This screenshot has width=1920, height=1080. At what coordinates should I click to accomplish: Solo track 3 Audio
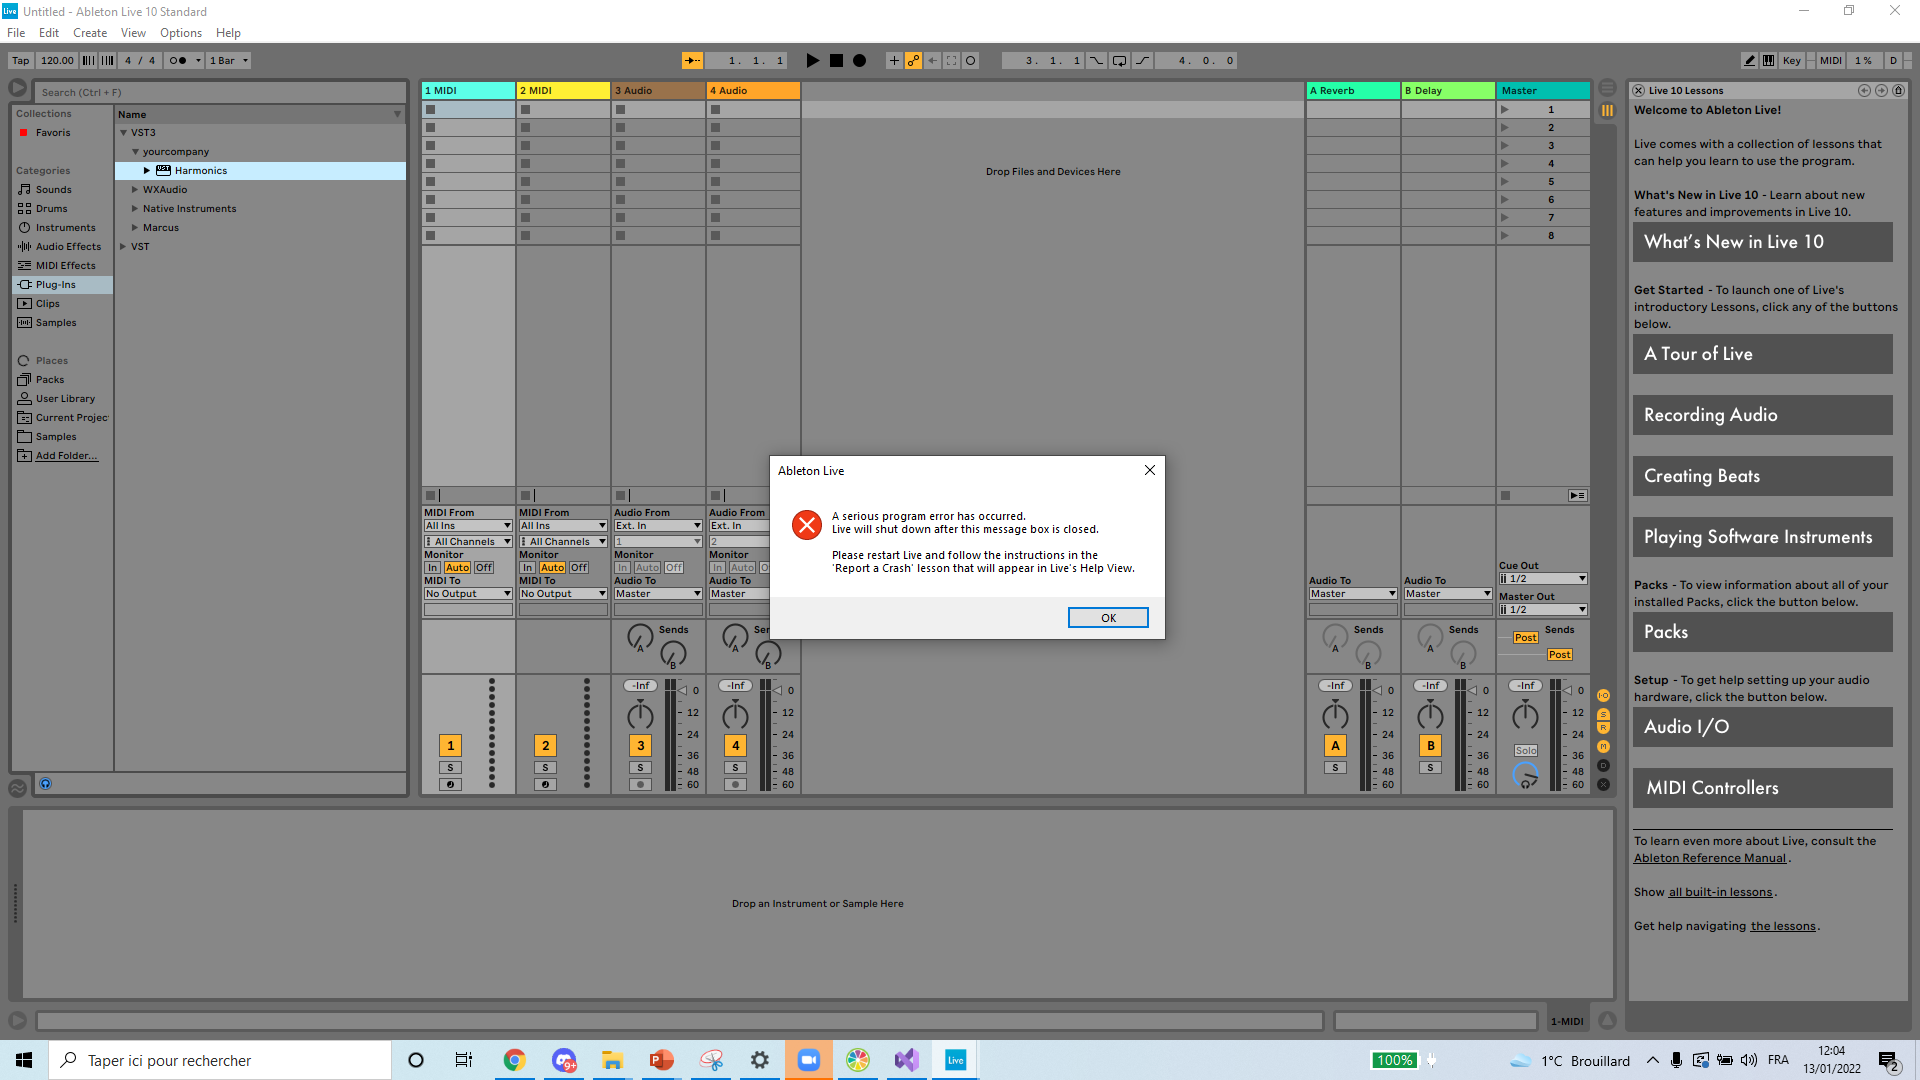(640, 768)
